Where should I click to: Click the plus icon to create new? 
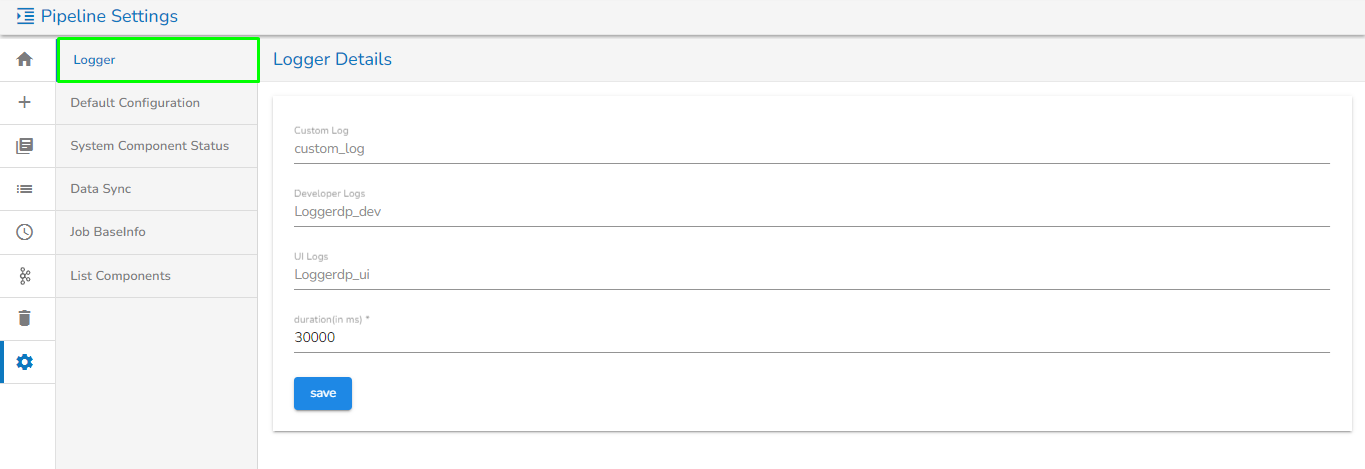[25, 102]
